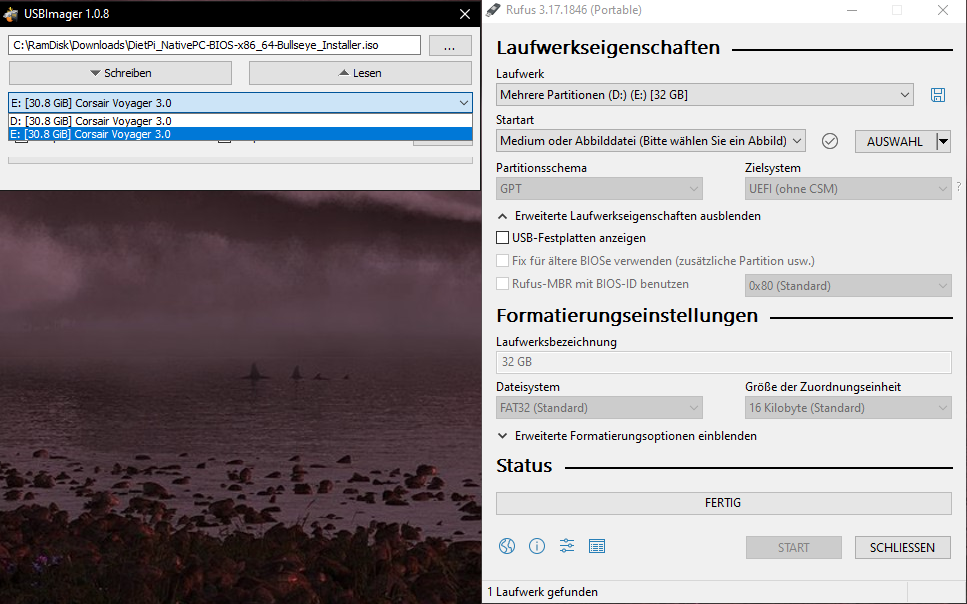The height and width of the screenshot is (604, 967).
Task: Collapse the USBImager drive selection combo box
Action: pyautogui.click(x=241, y=103)
